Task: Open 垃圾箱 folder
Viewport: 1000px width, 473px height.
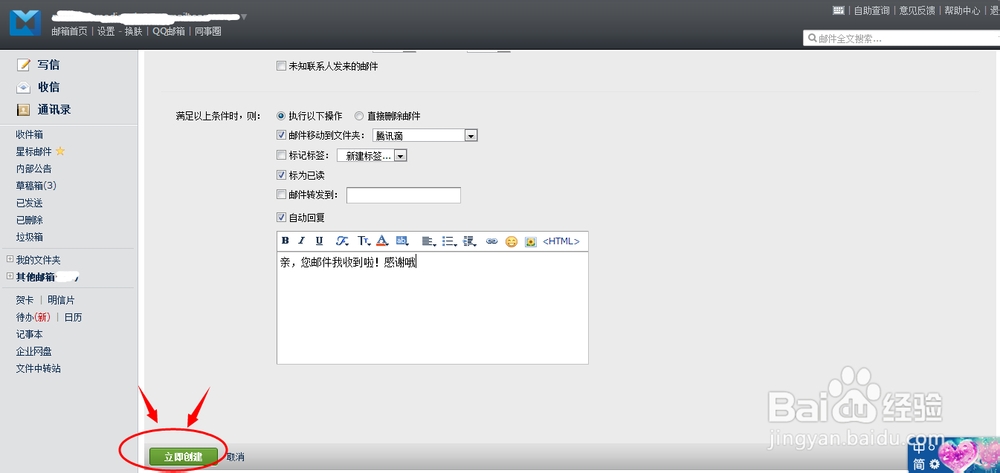Action: [x=29, y=237]
